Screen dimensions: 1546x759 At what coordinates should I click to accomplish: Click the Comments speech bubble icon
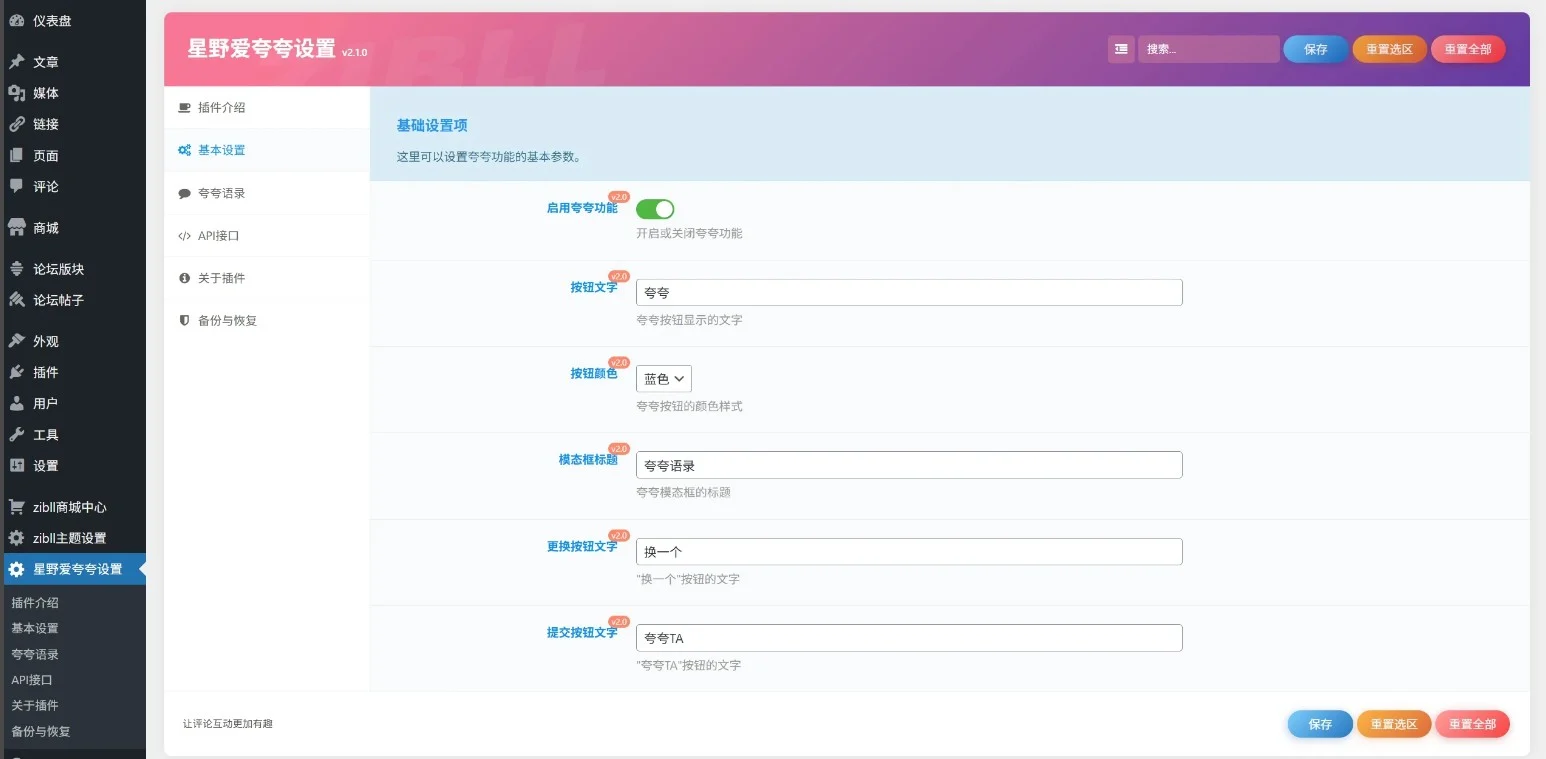tap(17, 186)
